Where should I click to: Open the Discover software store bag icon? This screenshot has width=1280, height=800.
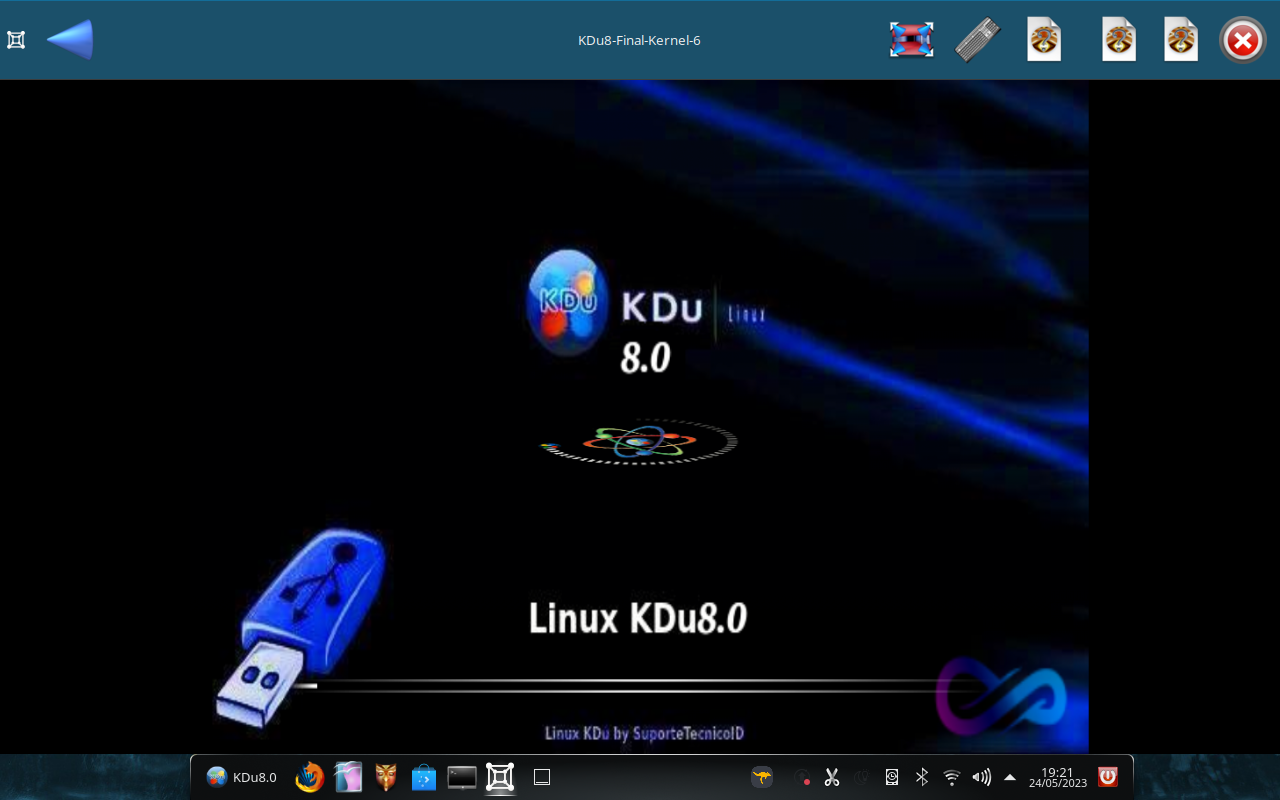point(424,777)
